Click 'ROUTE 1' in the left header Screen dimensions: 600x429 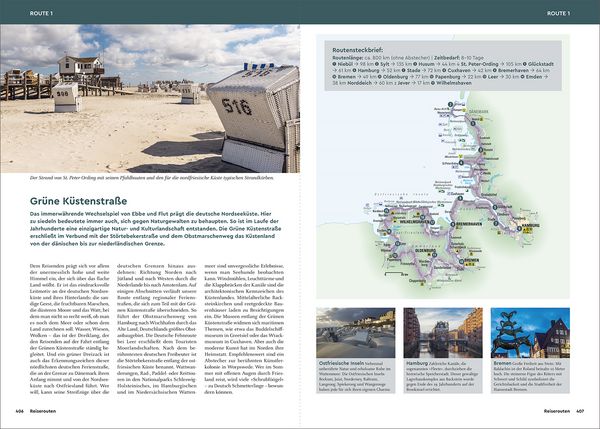[41, 13]
